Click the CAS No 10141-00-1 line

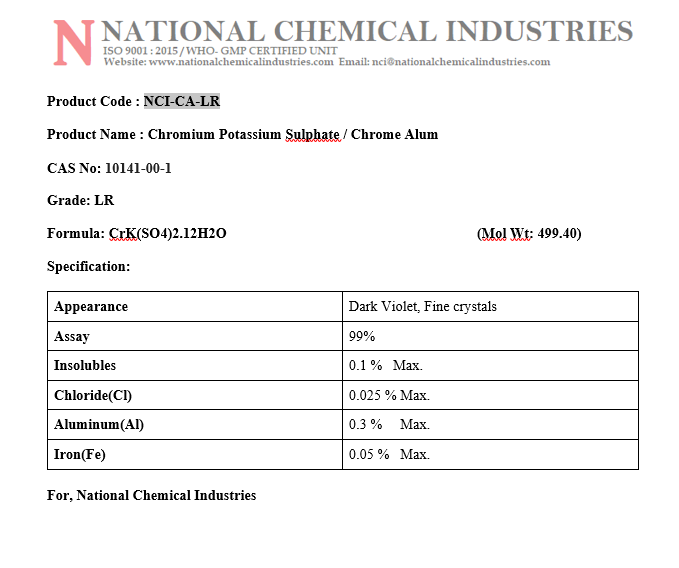tap(109, 168)
